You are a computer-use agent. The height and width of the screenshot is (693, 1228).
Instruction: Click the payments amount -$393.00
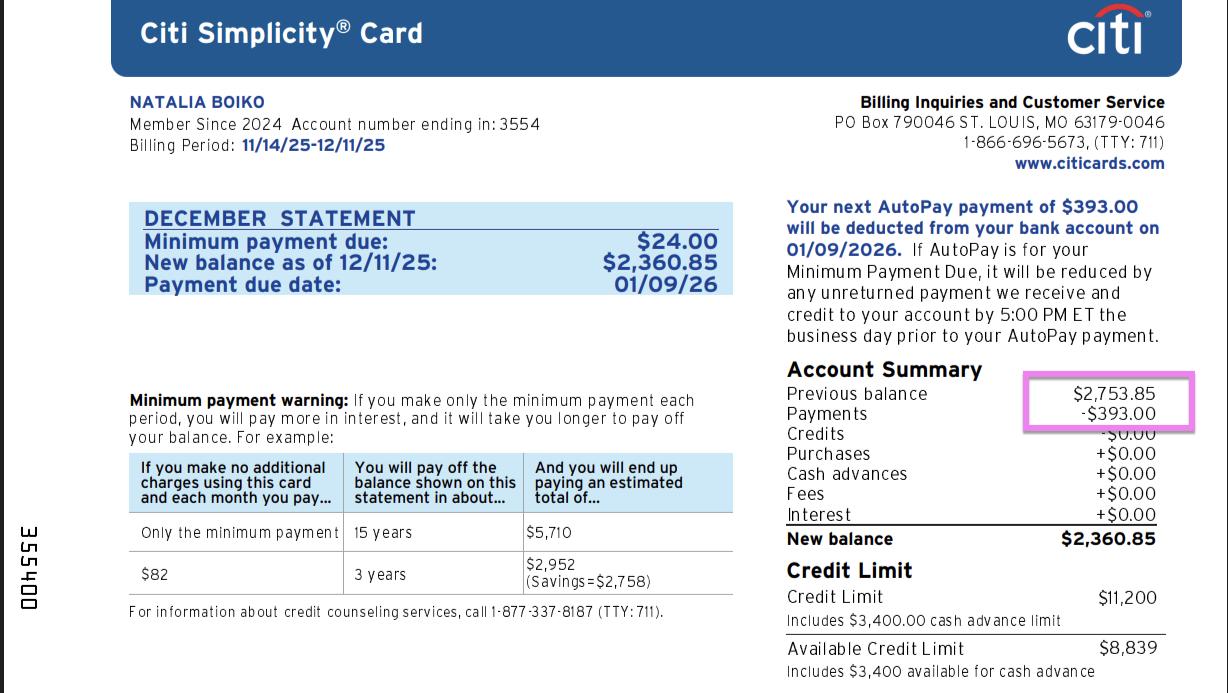coord(1119,414)
